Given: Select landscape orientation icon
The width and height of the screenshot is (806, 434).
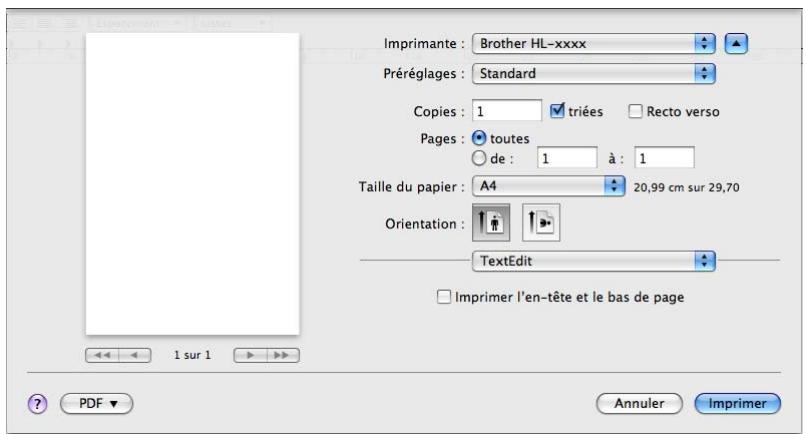Looking at the screenshot, I should [x=541, y=223].
